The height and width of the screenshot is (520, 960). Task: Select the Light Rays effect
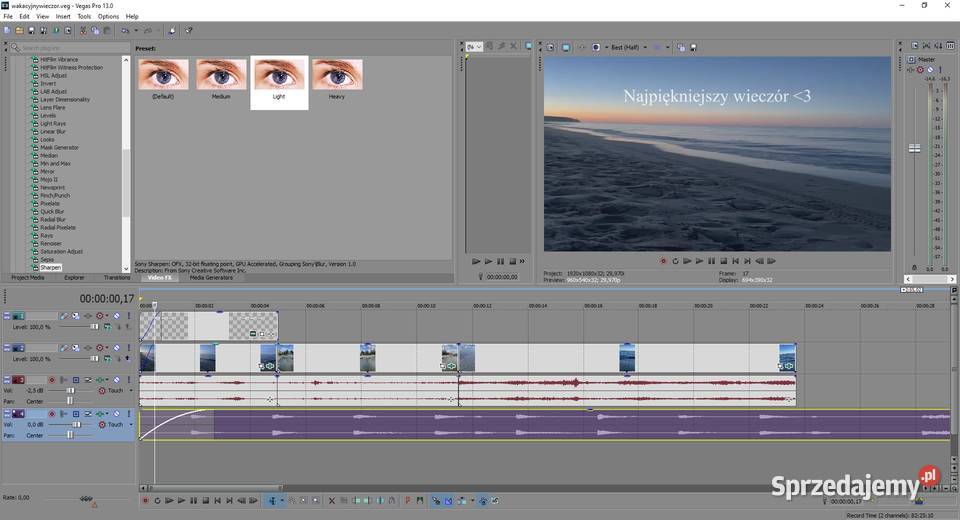[53, 123]
